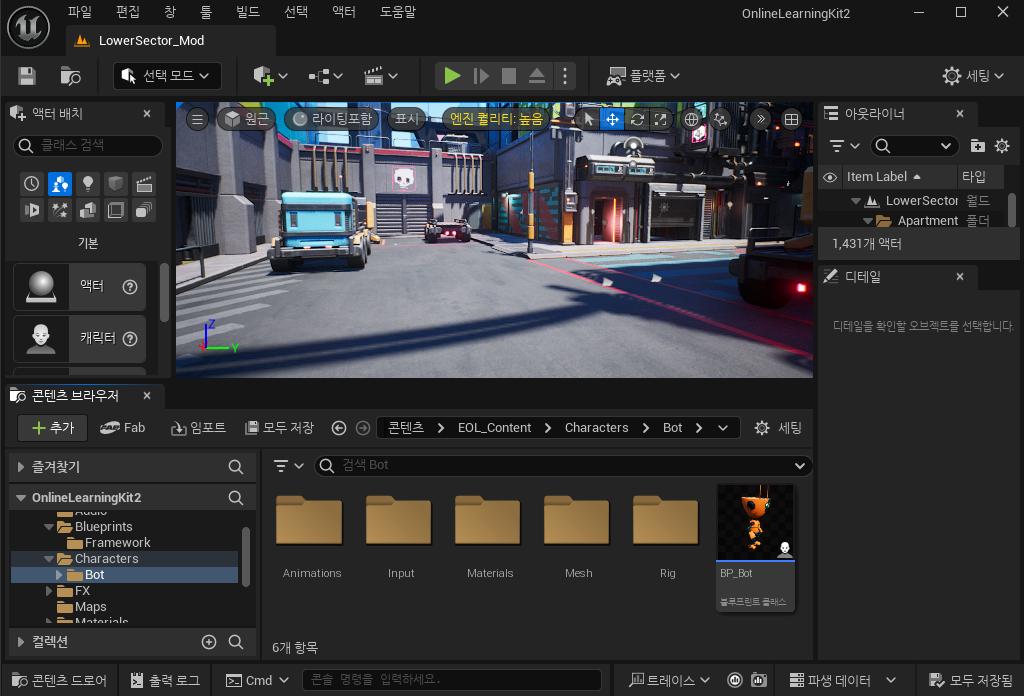The image size is (1024, 696).
Task: Click the Lights category icon in actor panel
Action: (88, 184)
